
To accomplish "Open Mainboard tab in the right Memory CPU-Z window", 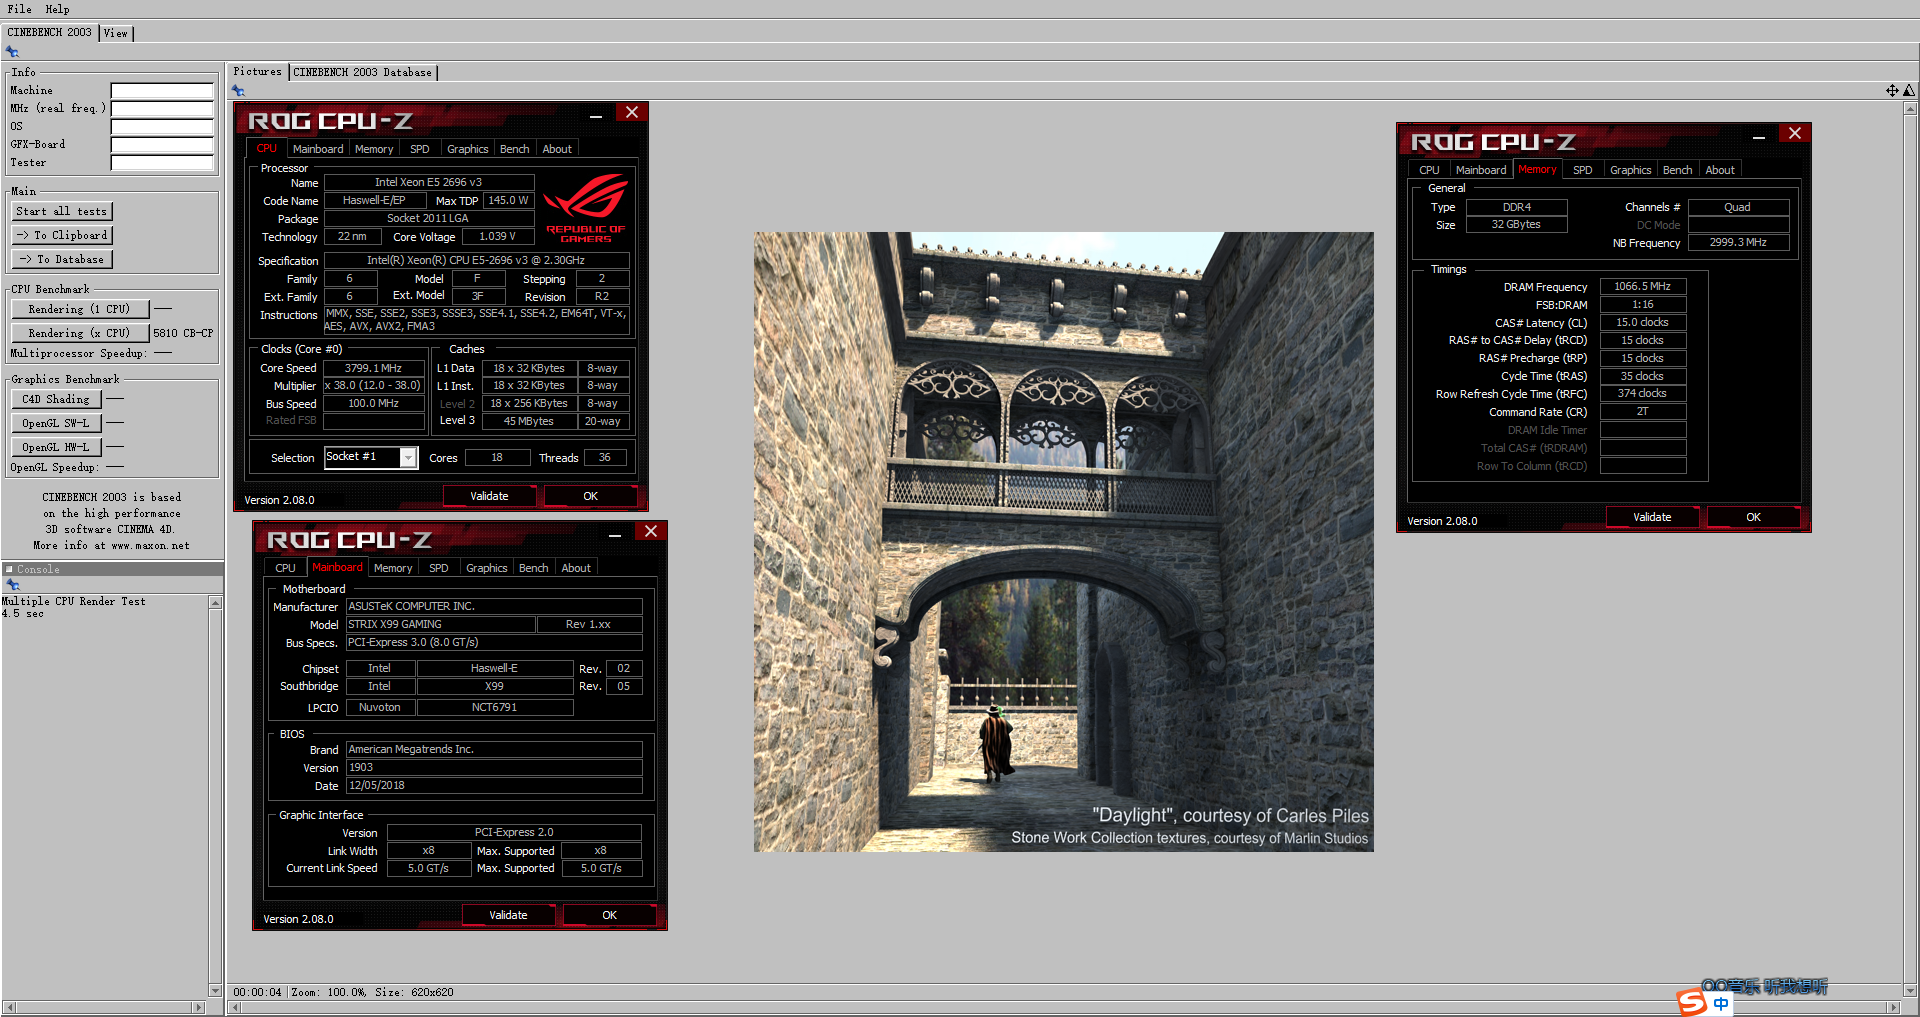I will pyautogui.click(x=1481, y=170).
